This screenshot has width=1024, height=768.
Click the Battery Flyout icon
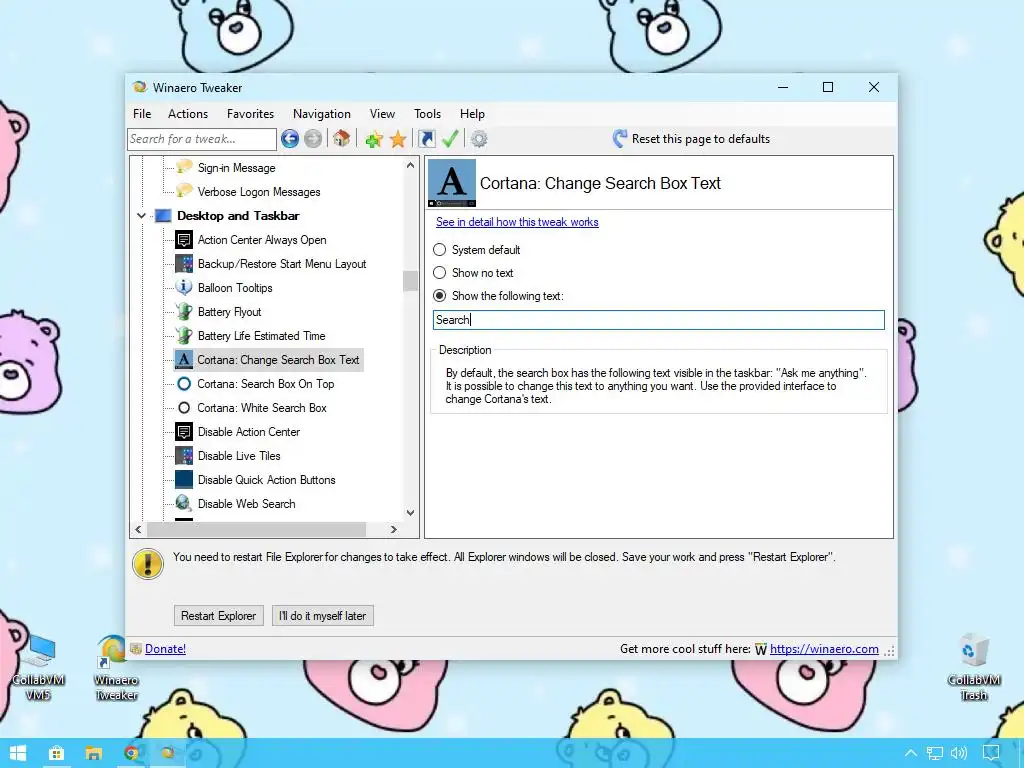click(x=184, y=312)
